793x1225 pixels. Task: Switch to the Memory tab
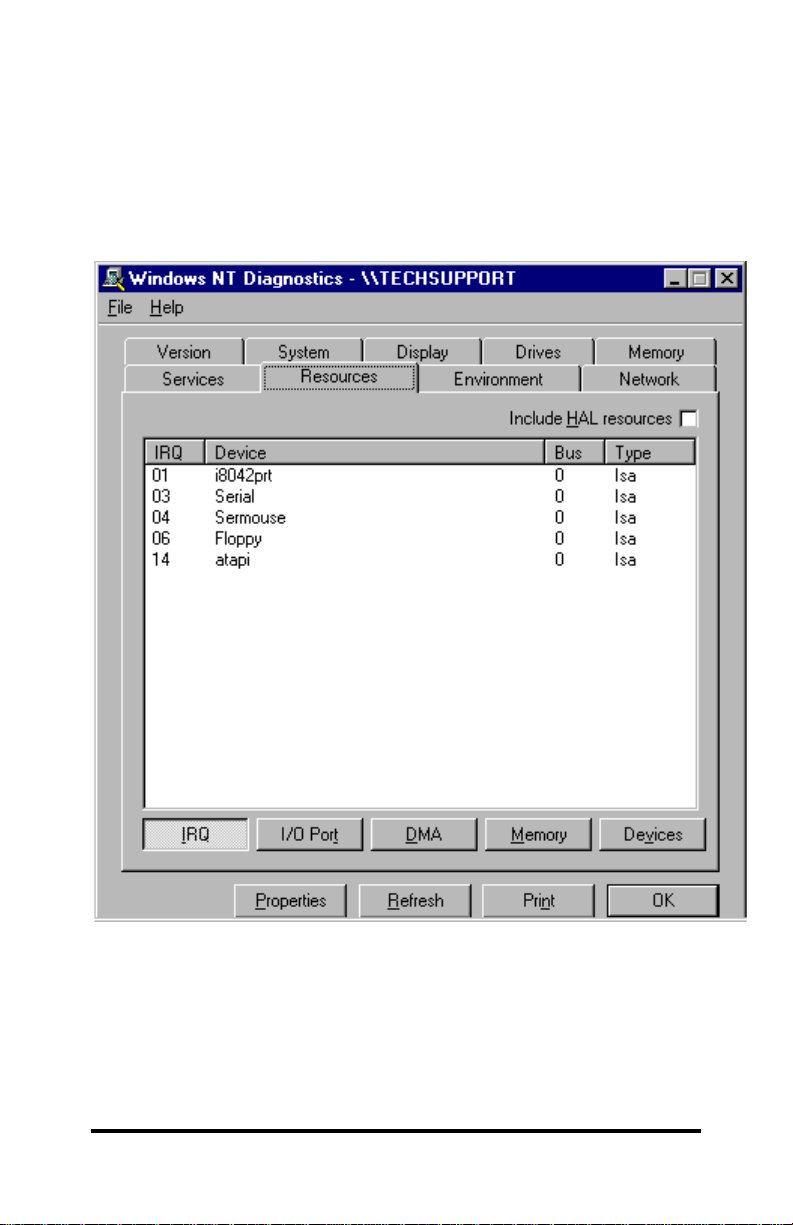tap(656, 352)
